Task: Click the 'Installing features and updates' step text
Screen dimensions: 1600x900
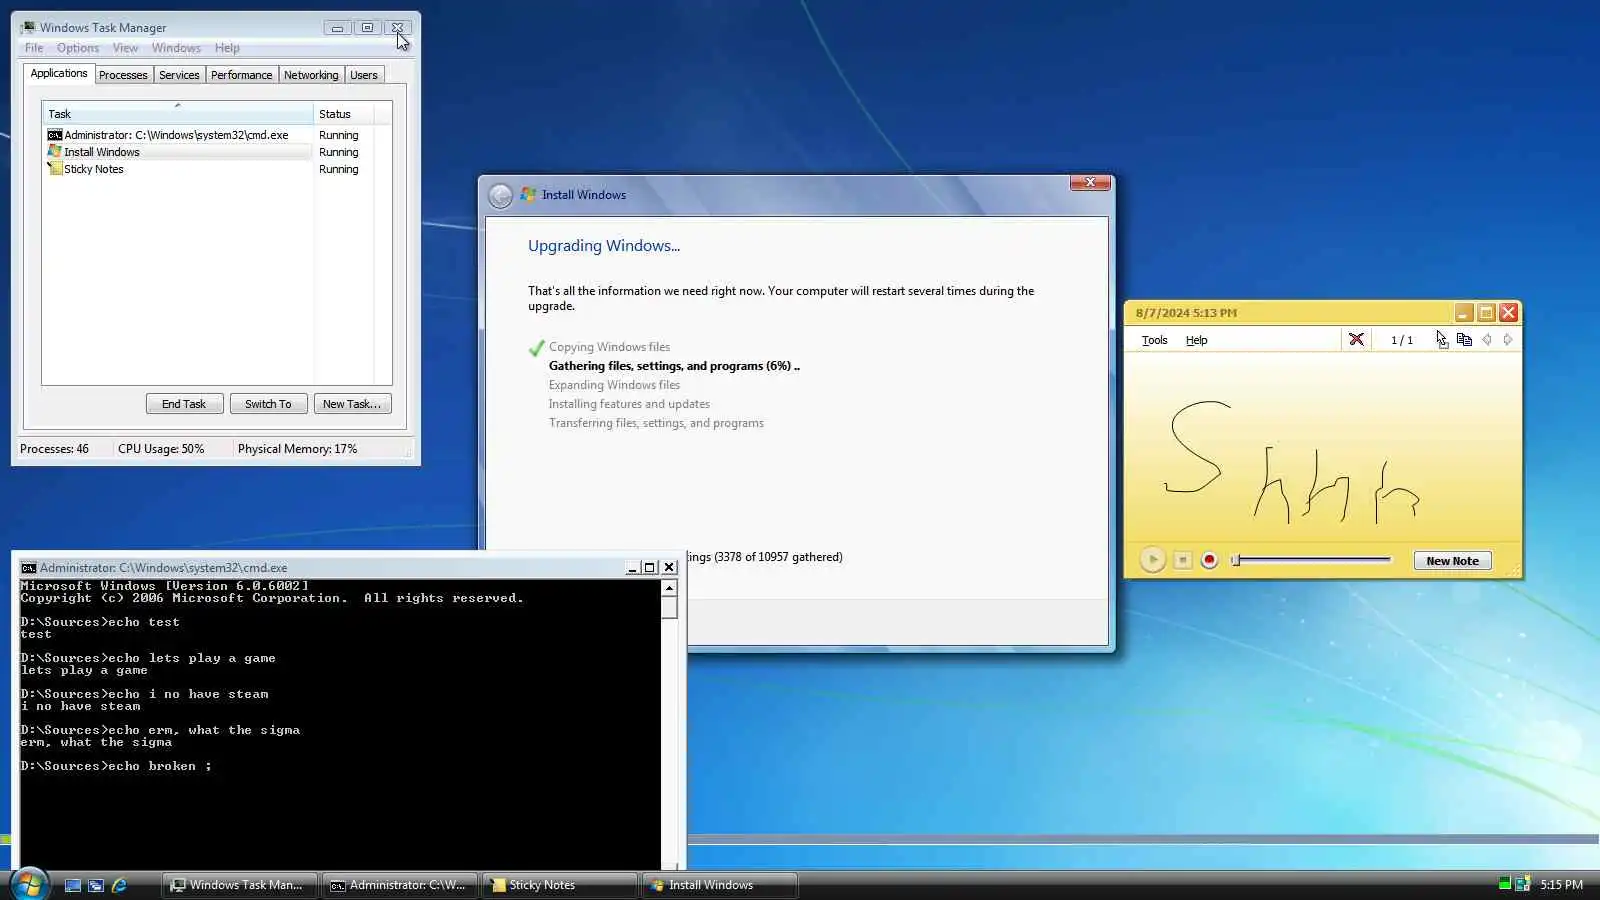Action: [x=629, y=404]
